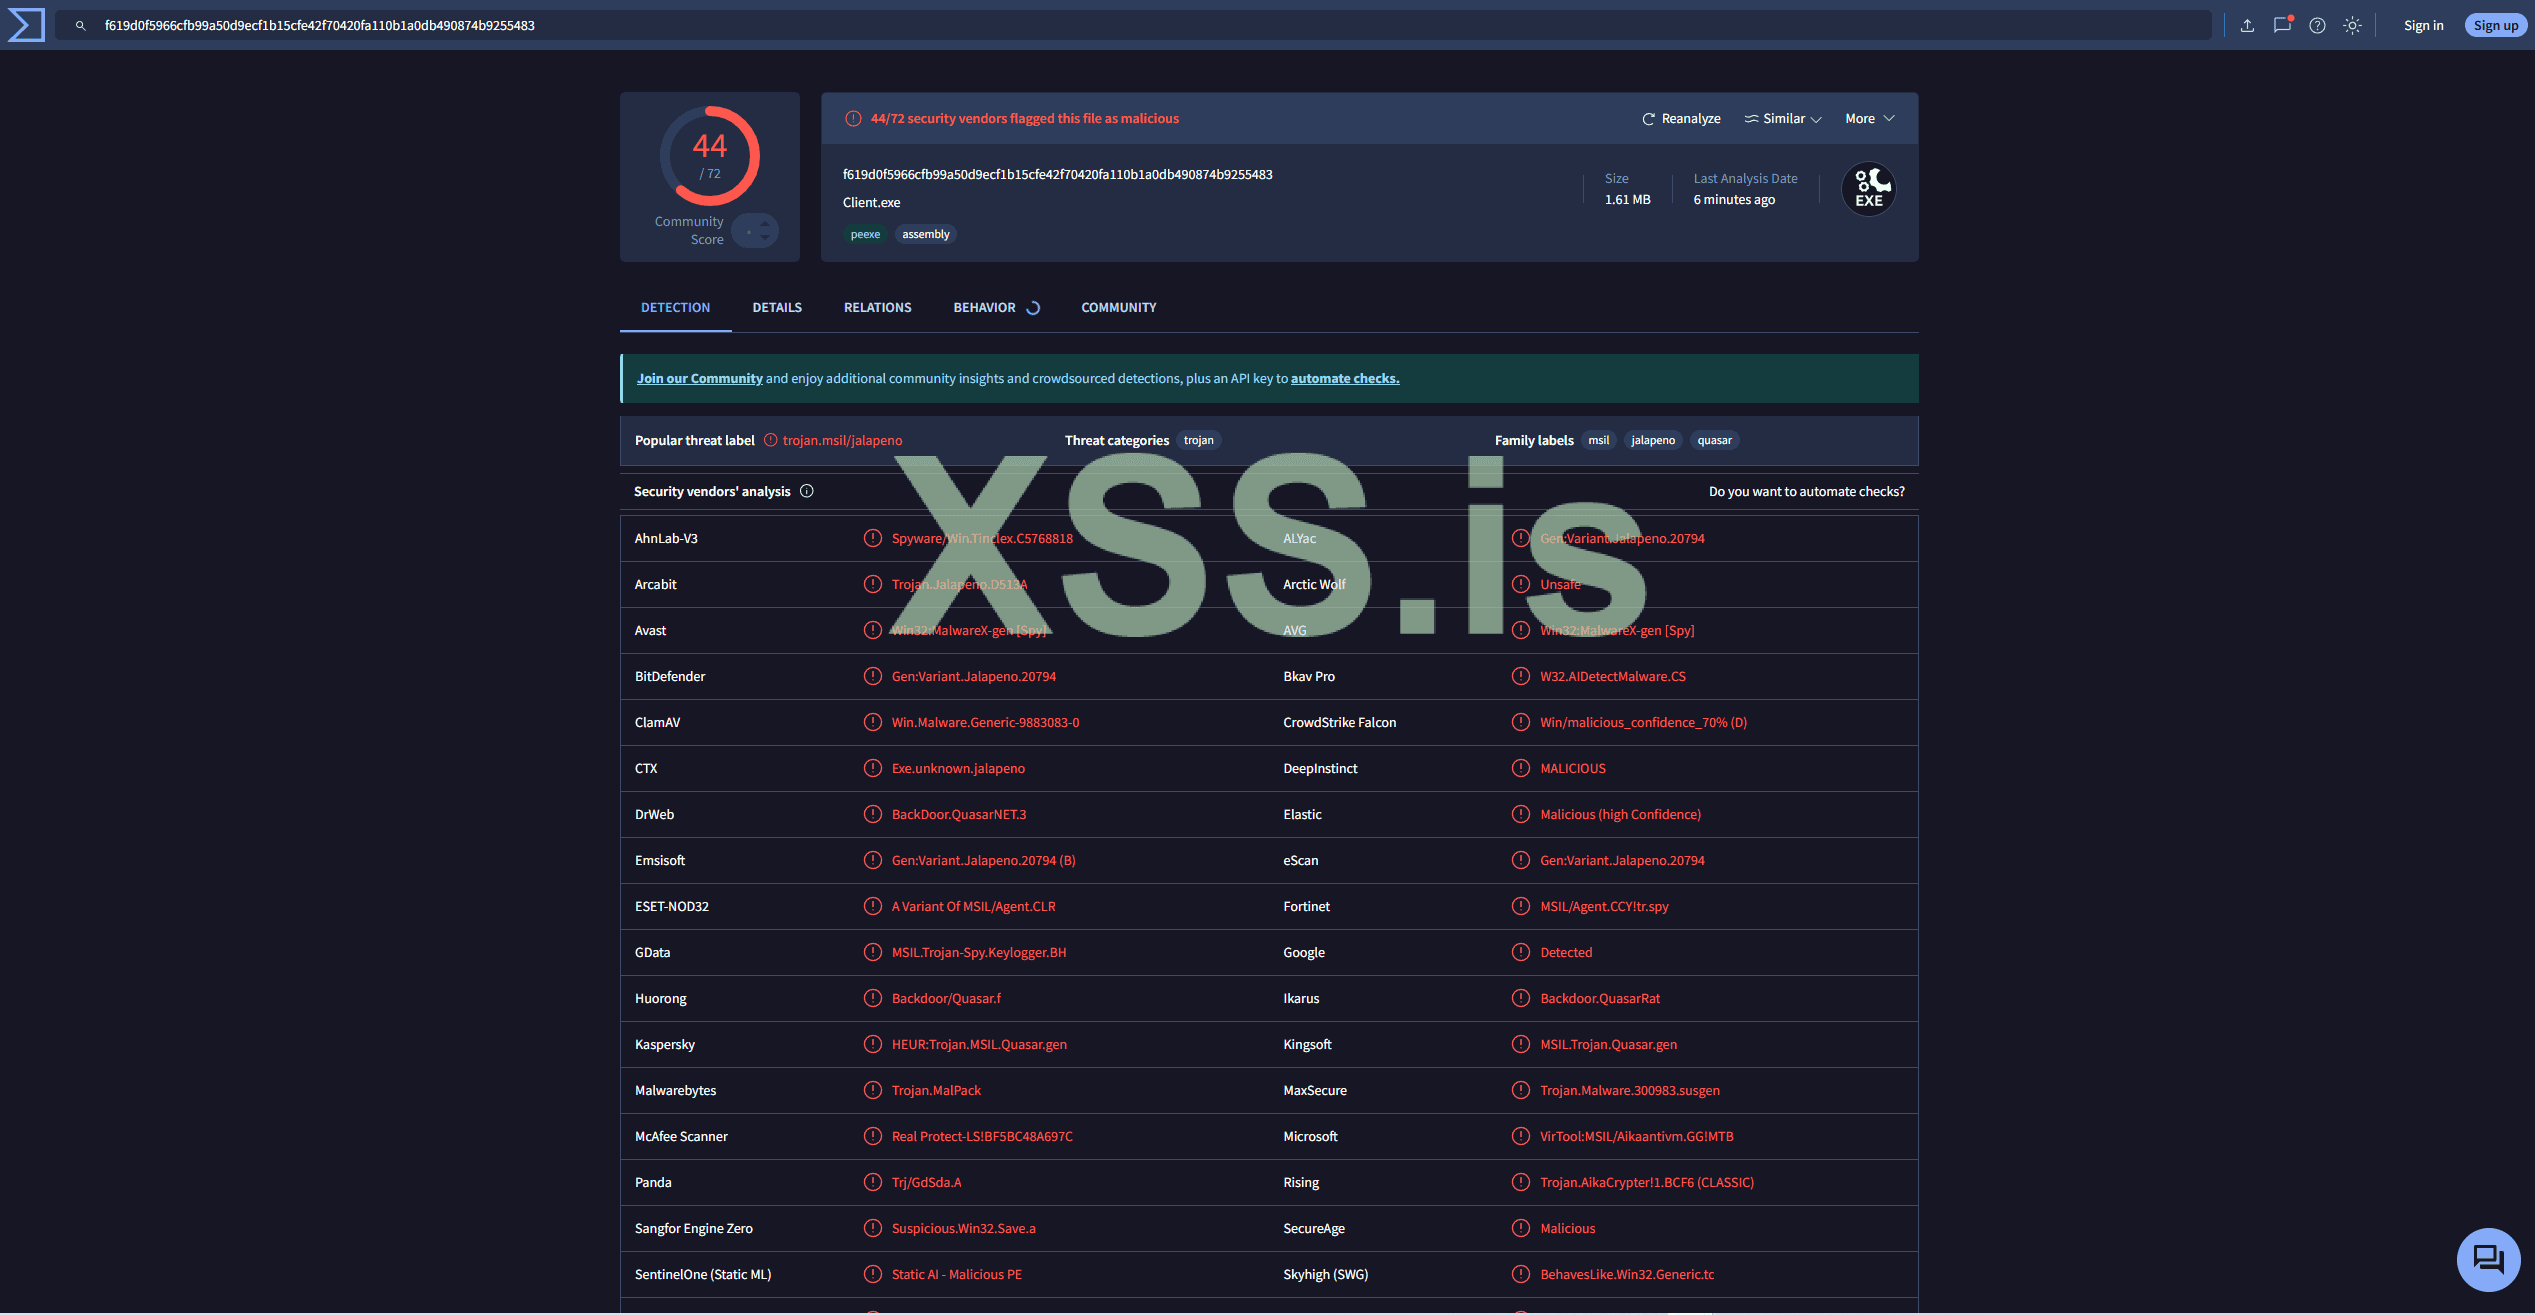
Task: Click the upload file icon
Action: tap(2247, 25)
